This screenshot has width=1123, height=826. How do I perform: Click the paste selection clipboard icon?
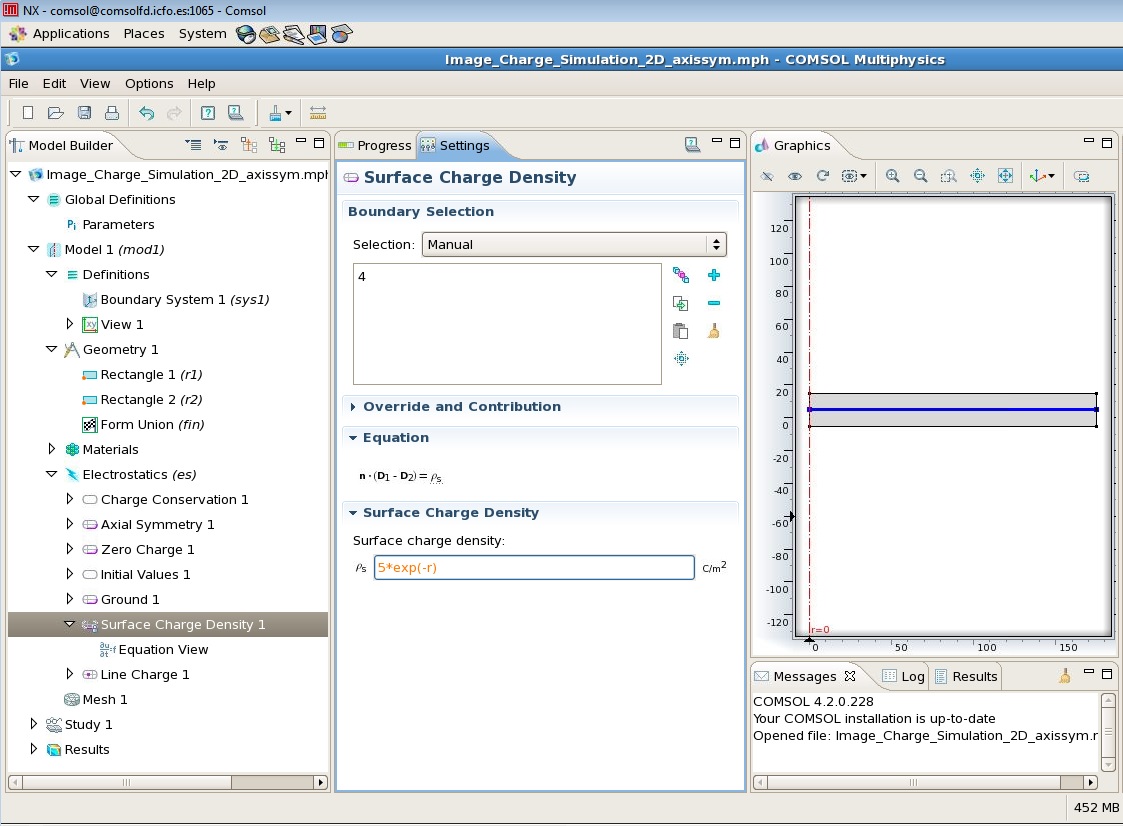tap(681, 331)
